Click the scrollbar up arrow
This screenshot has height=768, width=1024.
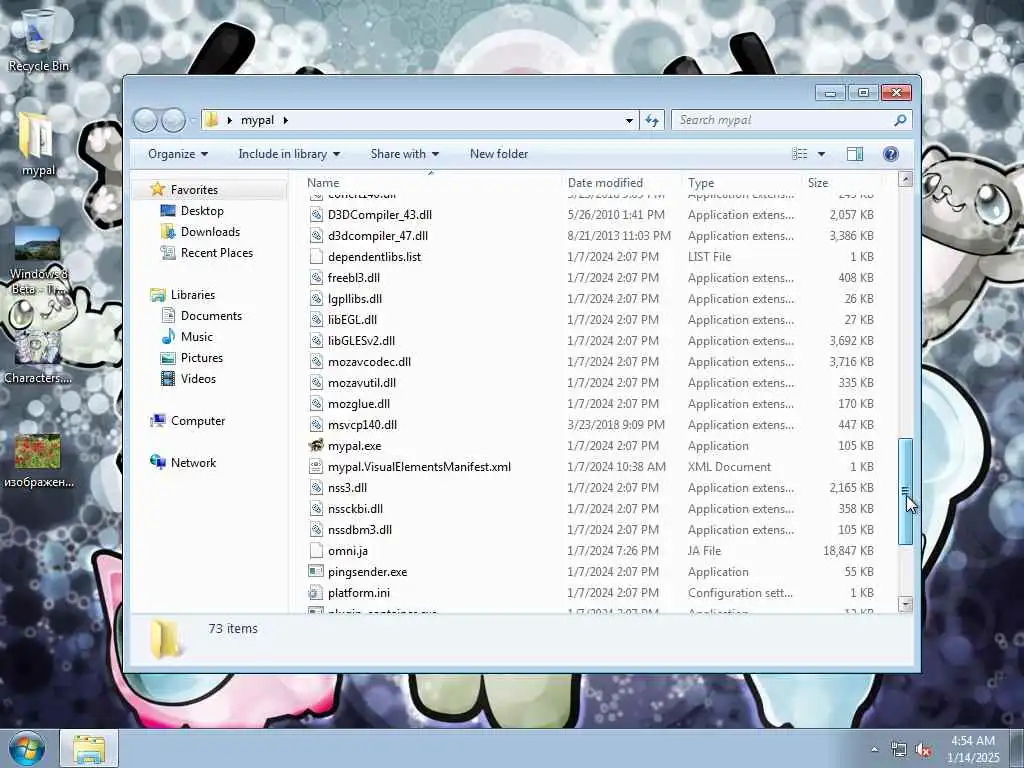[x=905, y=179]
